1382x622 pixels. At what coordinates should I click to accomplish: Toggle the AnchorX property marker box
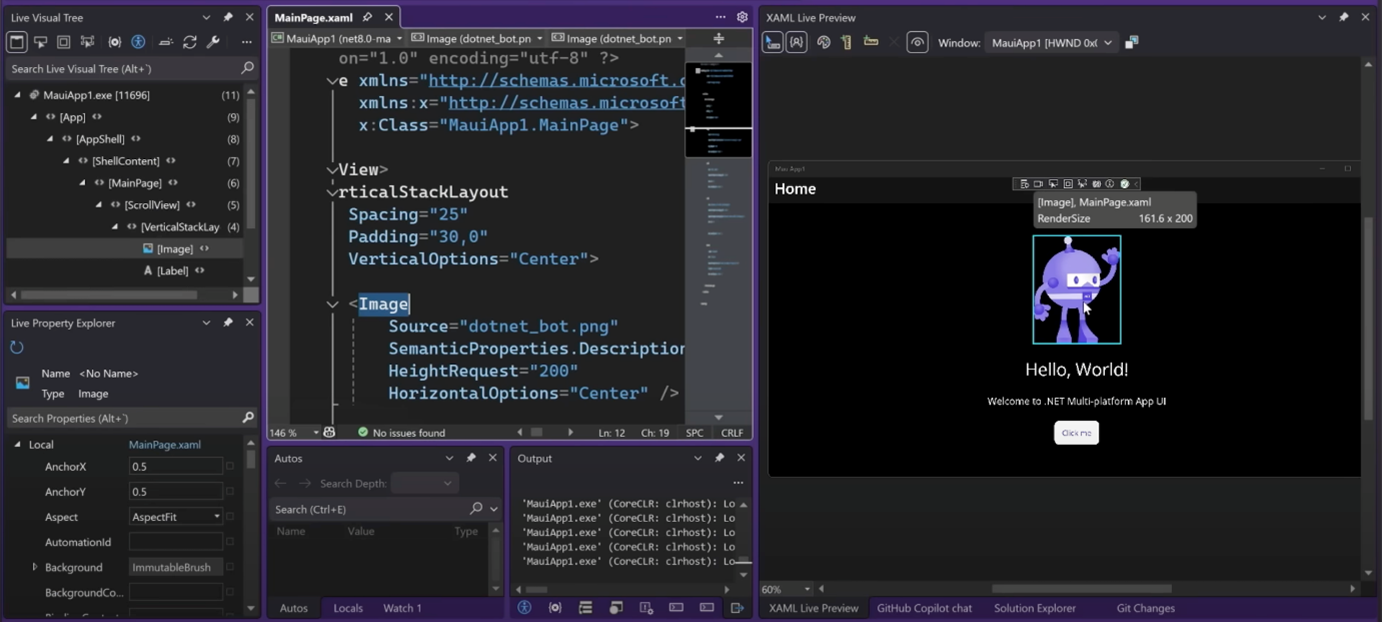click(x=230, y=467)
